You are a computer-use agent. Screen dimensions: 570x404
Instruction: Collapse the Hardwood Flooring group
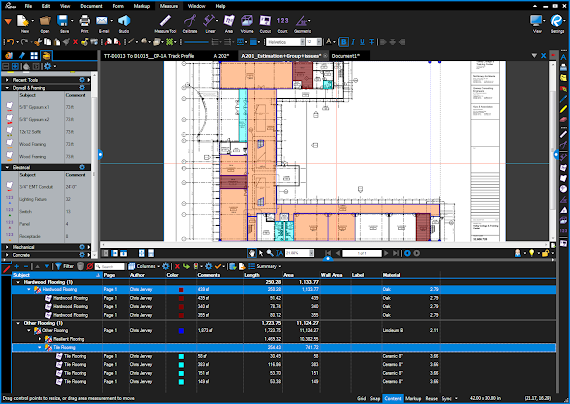point(18,282)
